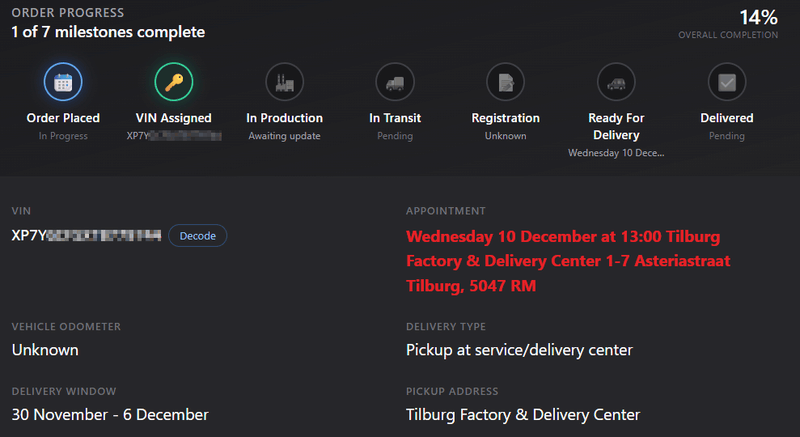Click the Order Placed milestone label
The width and height of the screenshot is (800, 437).
click(63, 118)
